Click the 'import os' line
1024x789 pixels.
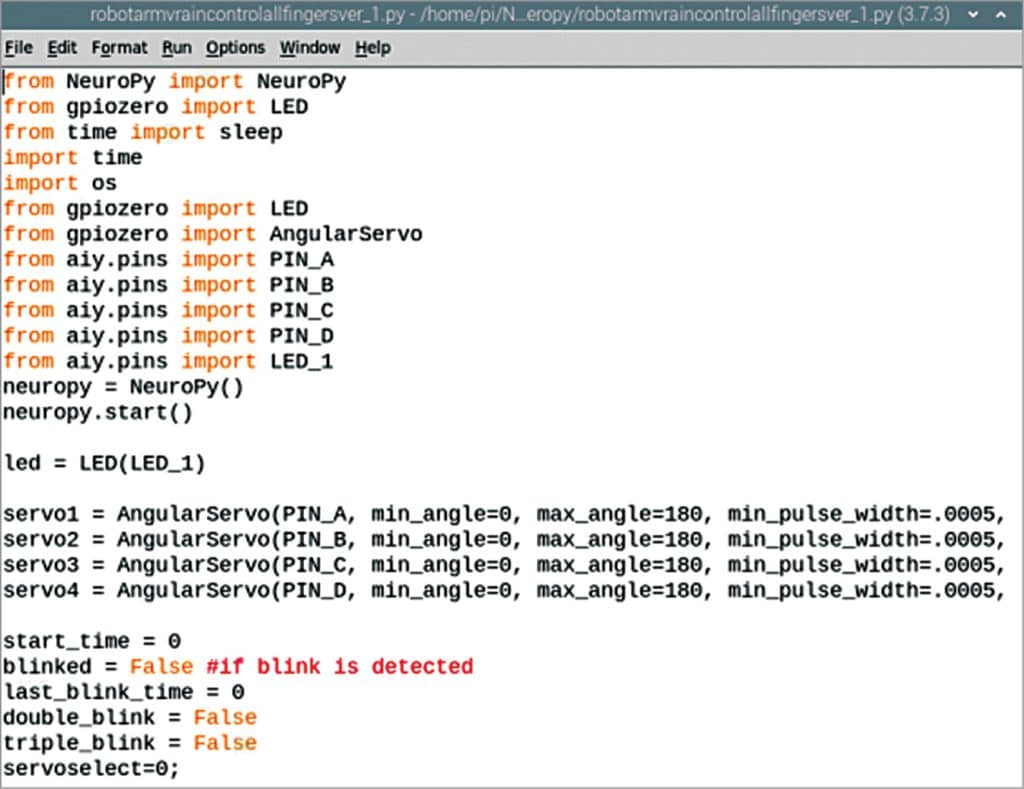(x=60, y=183)
